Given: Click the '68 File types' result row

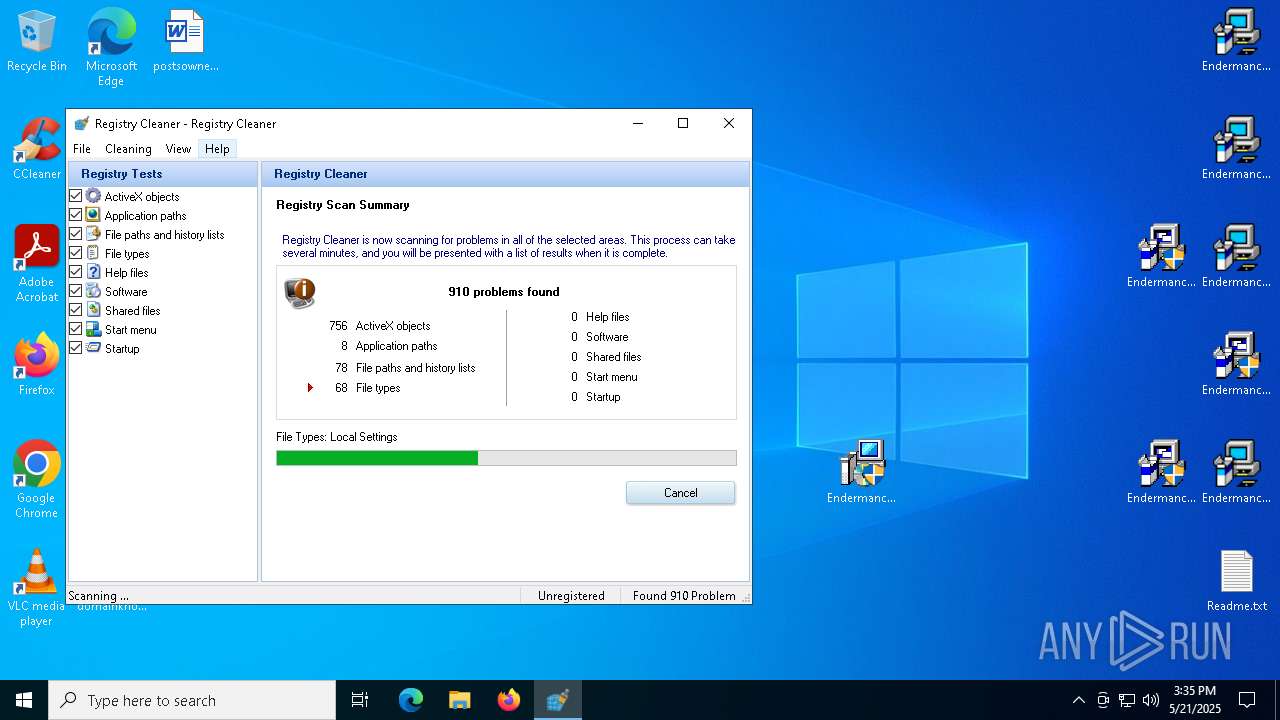Looking at the screenshot, I should 367,388.
